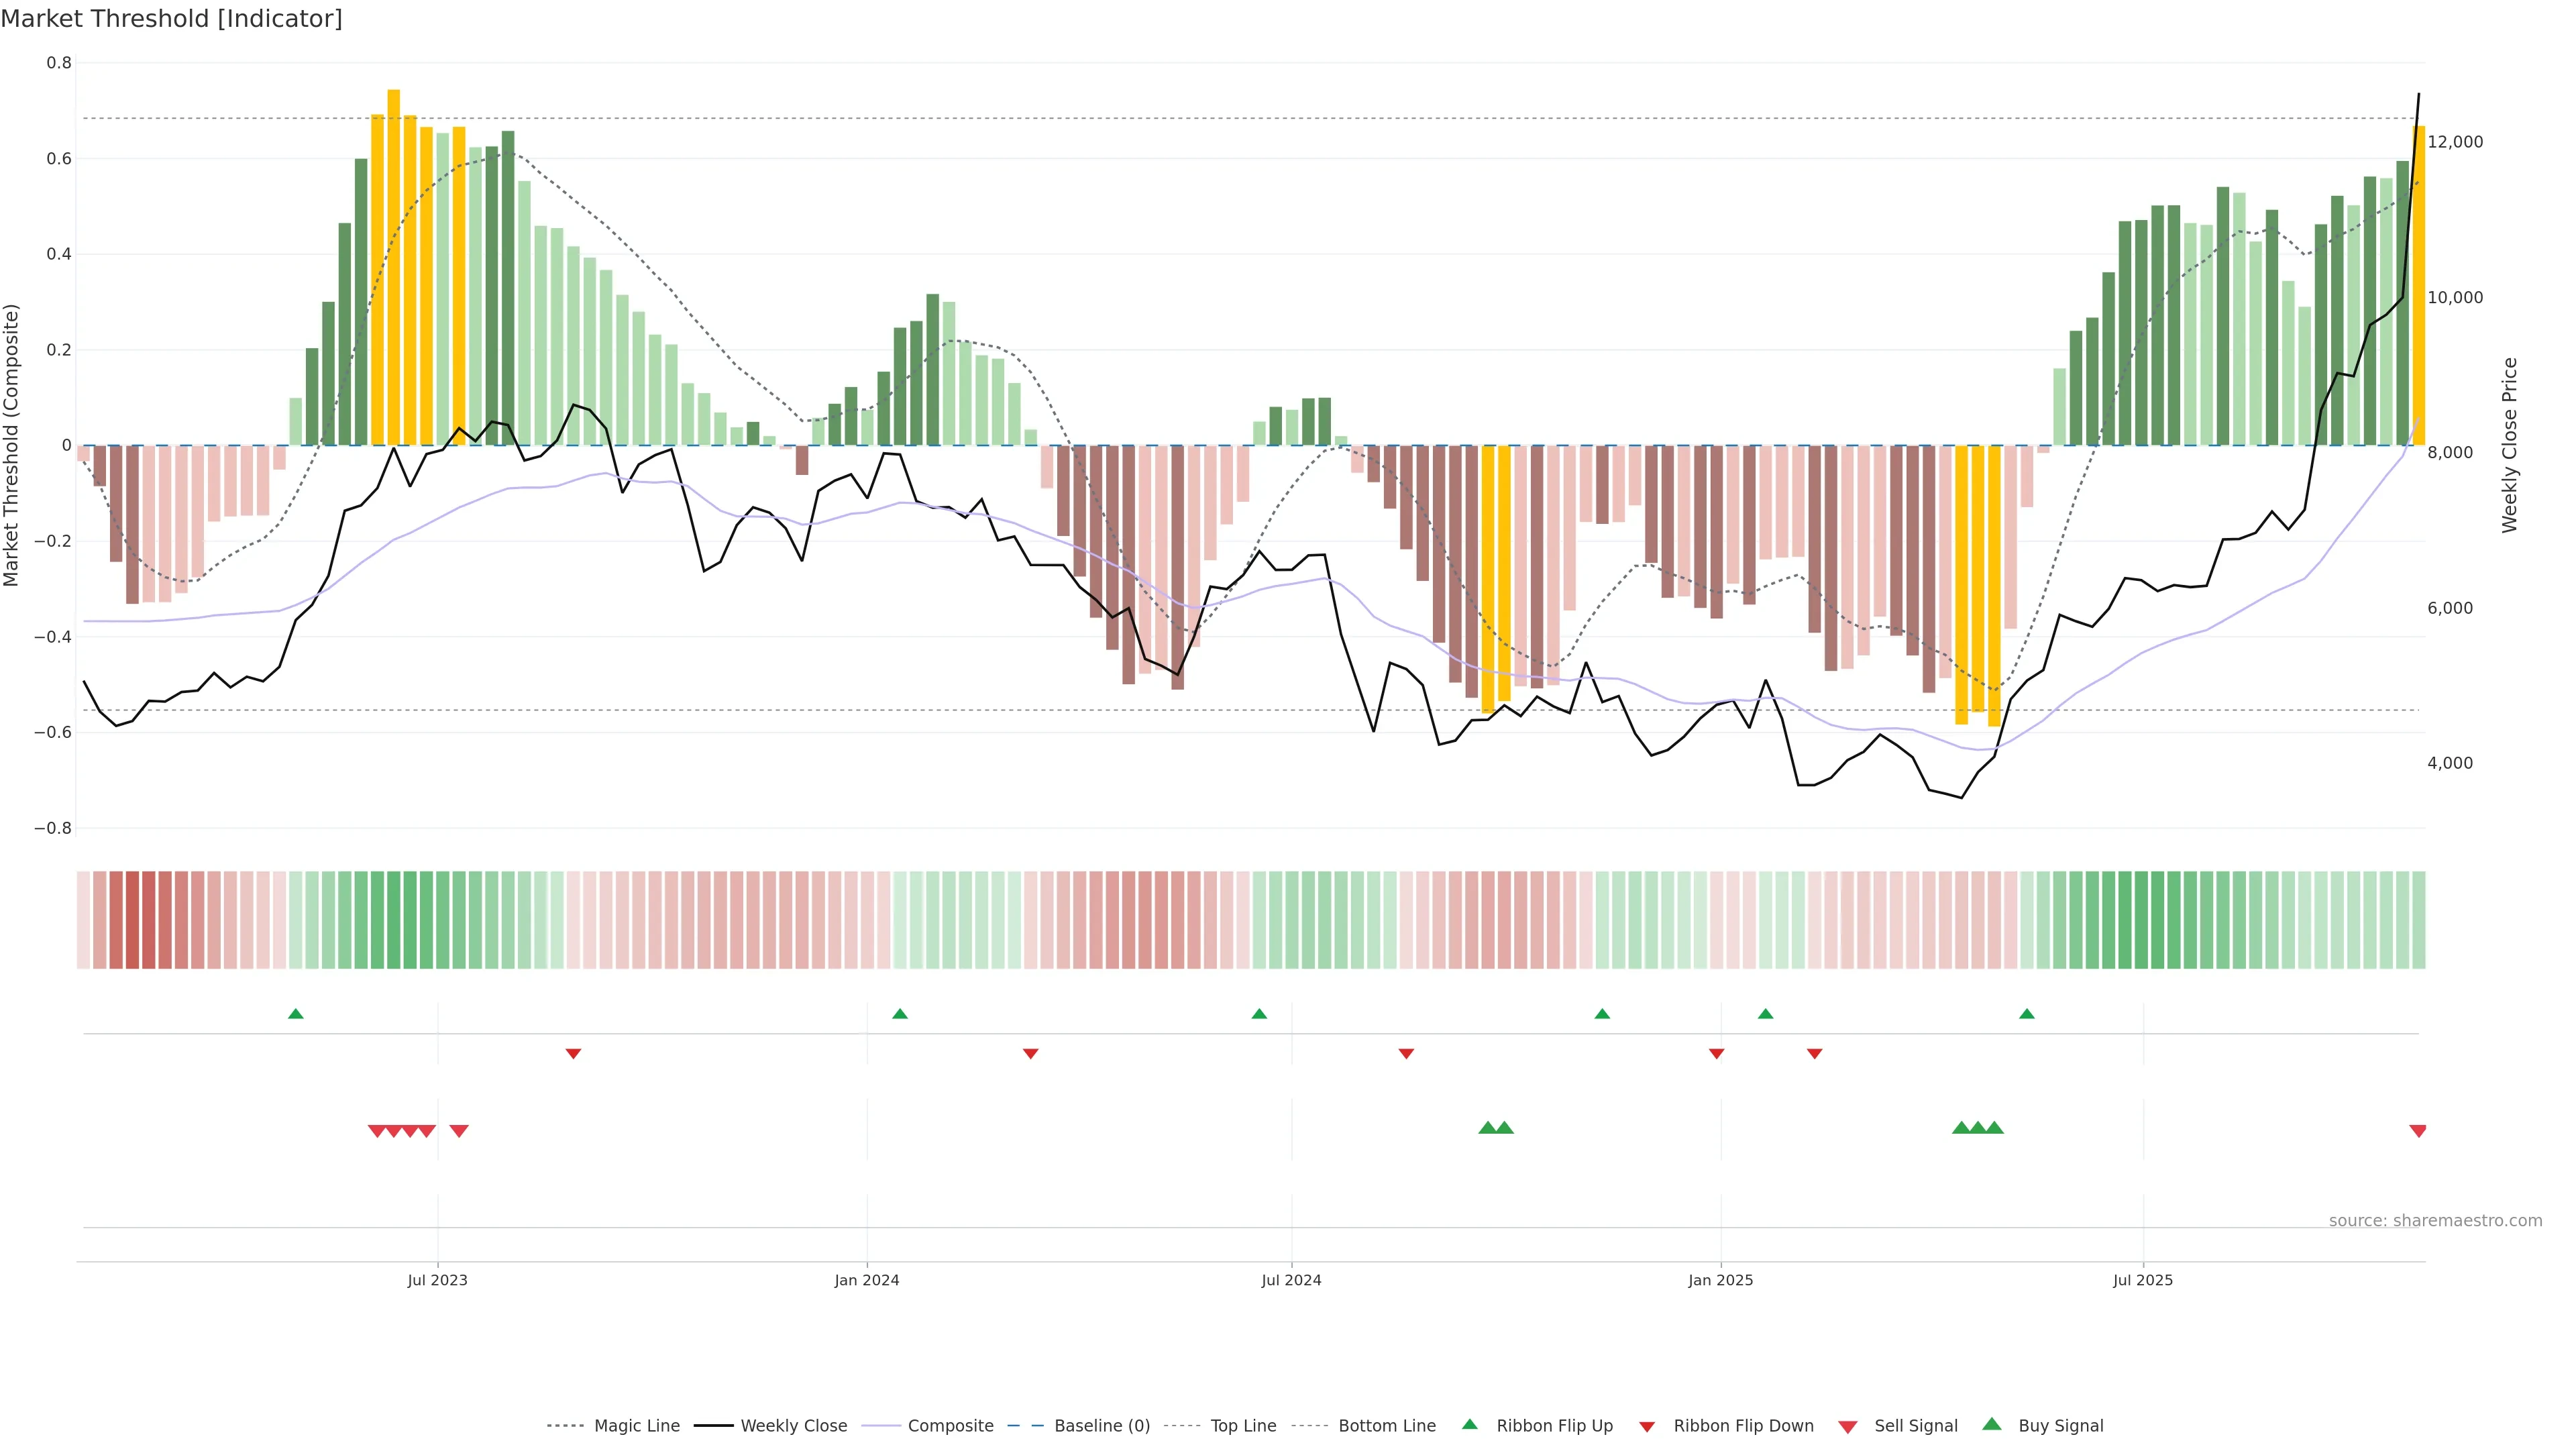Click the Jan 2025 axis label
The width and height of the screenshot is (2576, 1449).
pyautogui.click(x=1720, y=1280)
